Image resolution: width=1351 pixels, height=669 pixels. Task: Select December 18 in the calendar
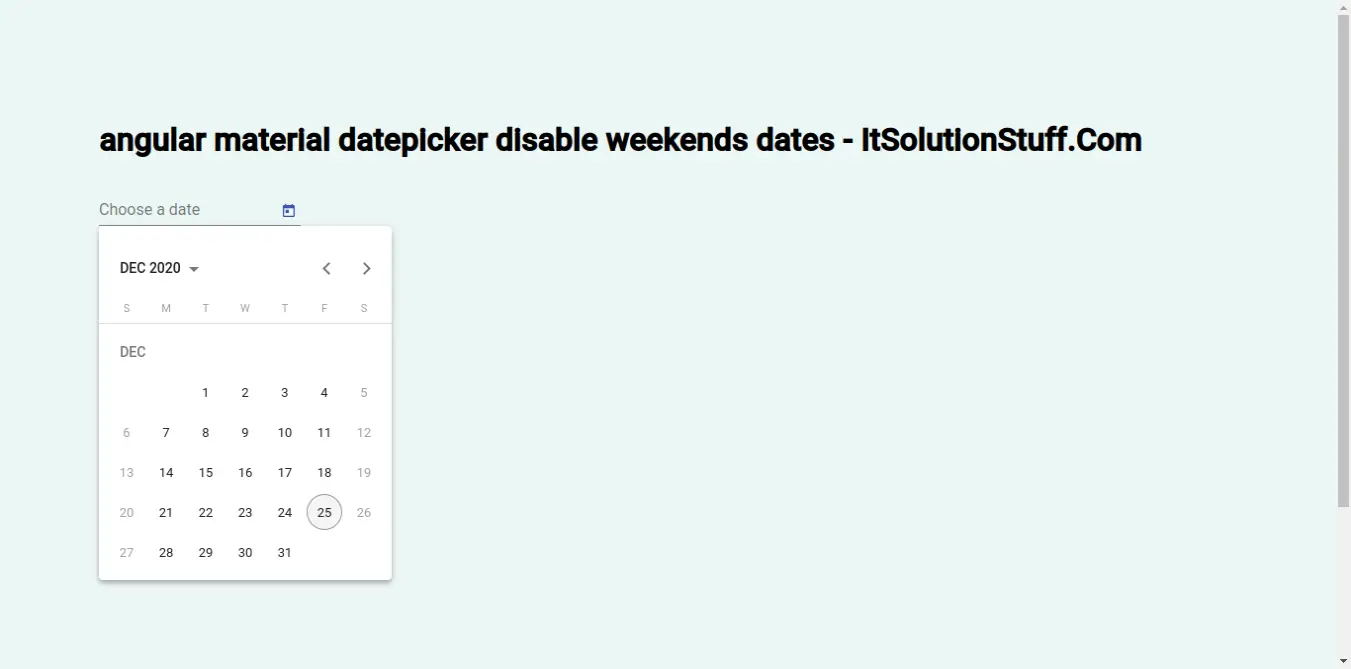point(324,472)
